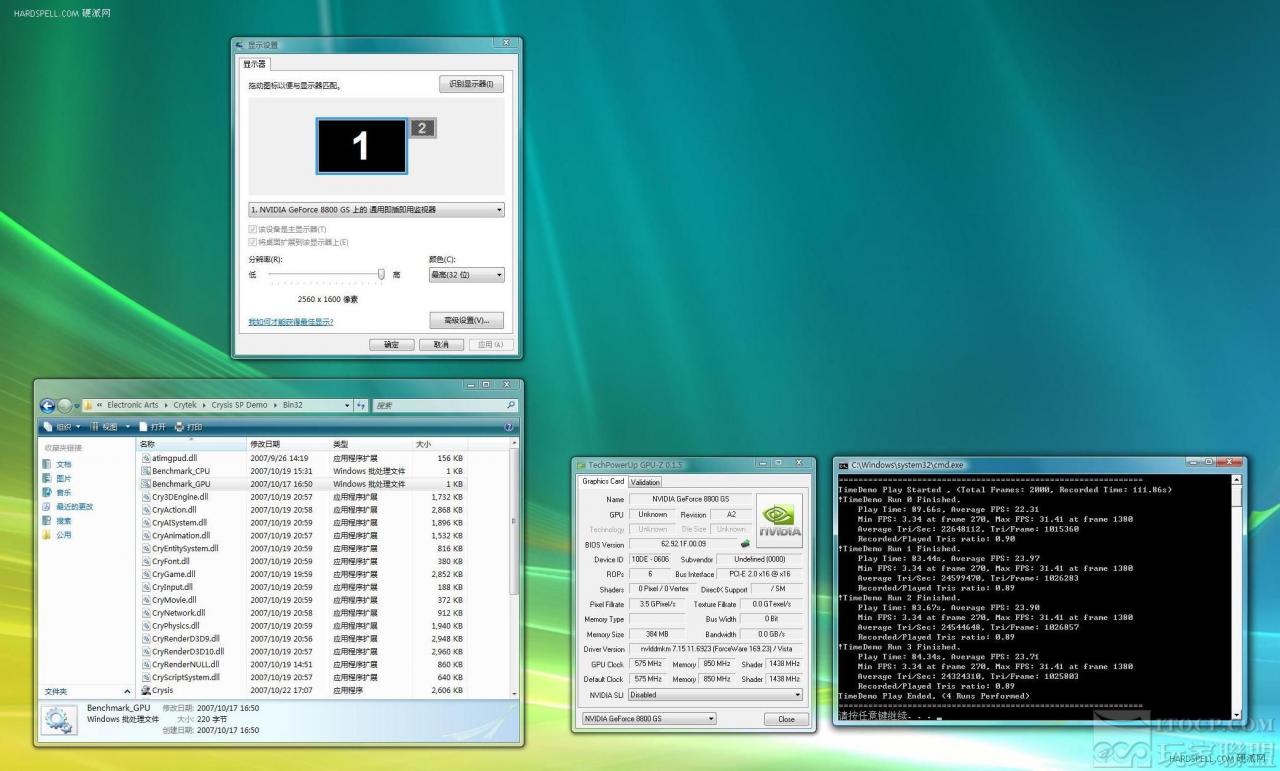Sort by the 名称 column header
The width and height of the screenshot is (1280, 771).
(x=190, y=444)
